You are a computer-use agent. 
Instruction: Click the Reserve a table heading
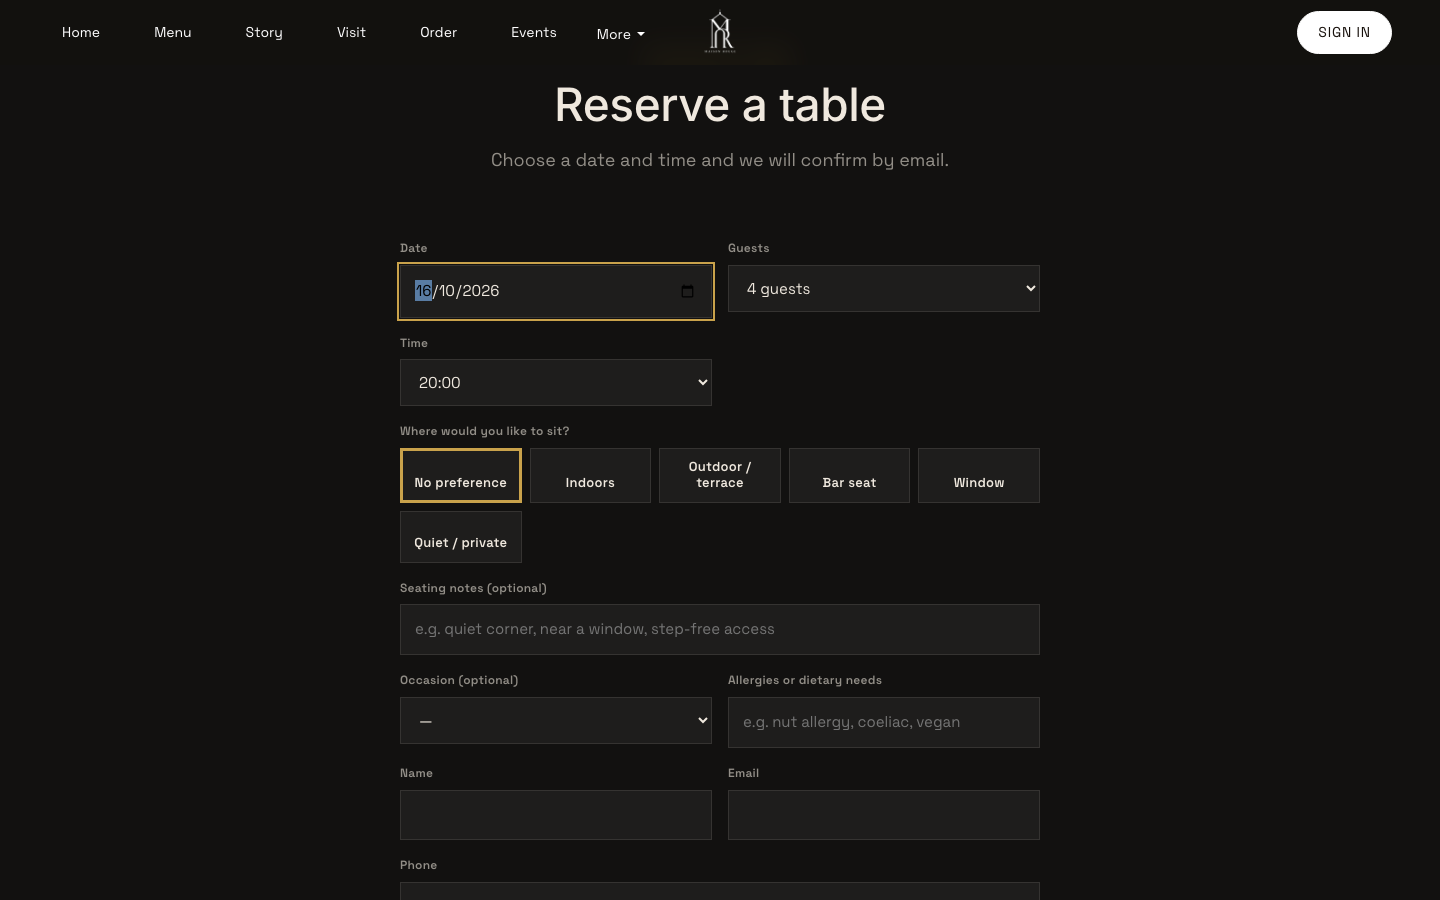tap(720, 105)
